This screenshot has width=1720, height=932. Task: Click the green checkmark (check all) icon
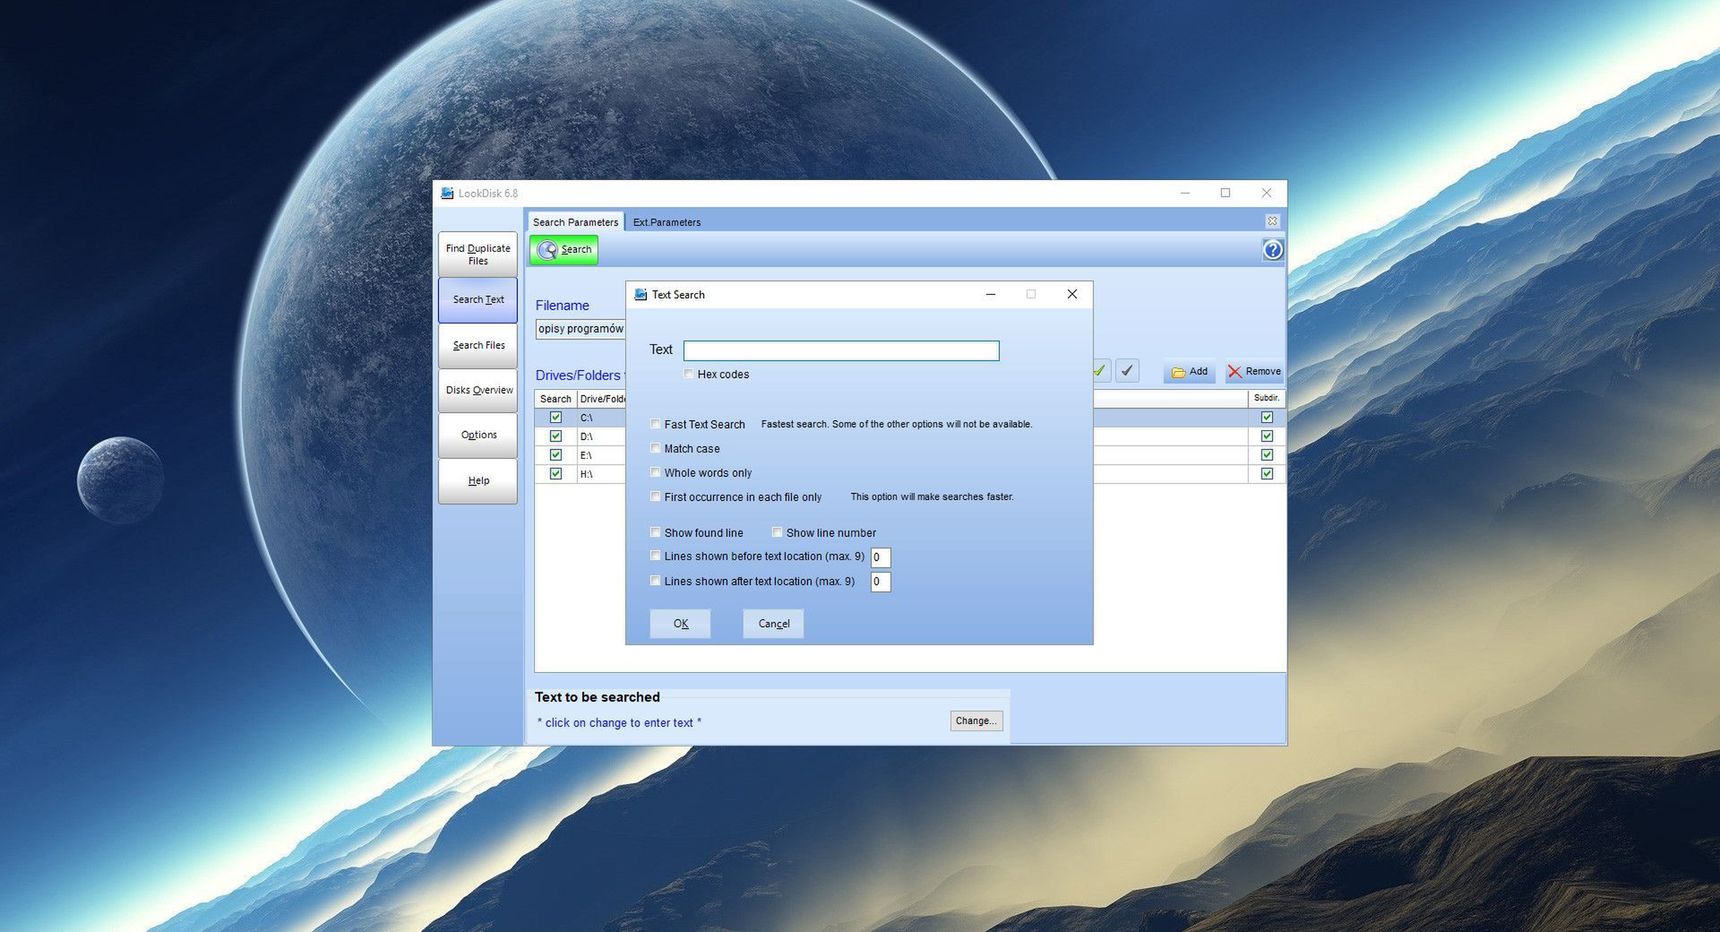1099,371
